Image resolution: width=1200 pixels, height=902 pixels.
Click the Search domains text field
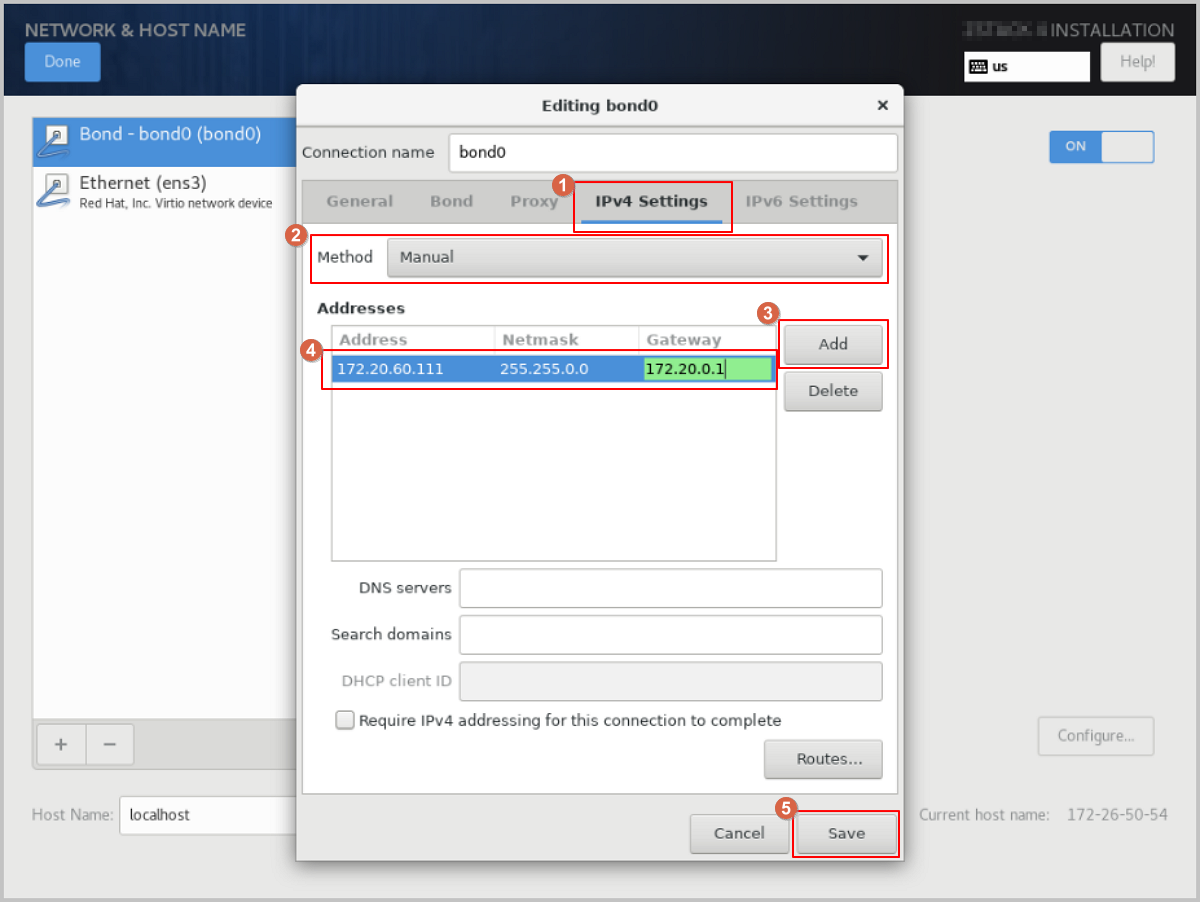(x=670, y=634)
